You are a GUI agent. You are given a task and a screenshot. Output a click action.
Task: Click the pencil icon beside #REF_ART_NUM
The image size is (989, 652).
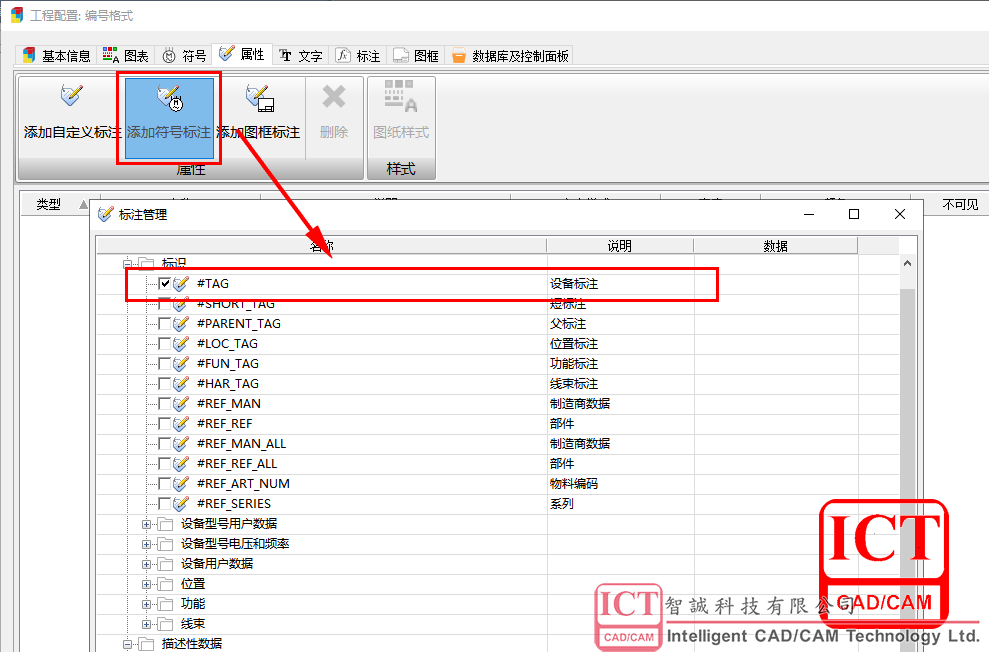point(181,484)
